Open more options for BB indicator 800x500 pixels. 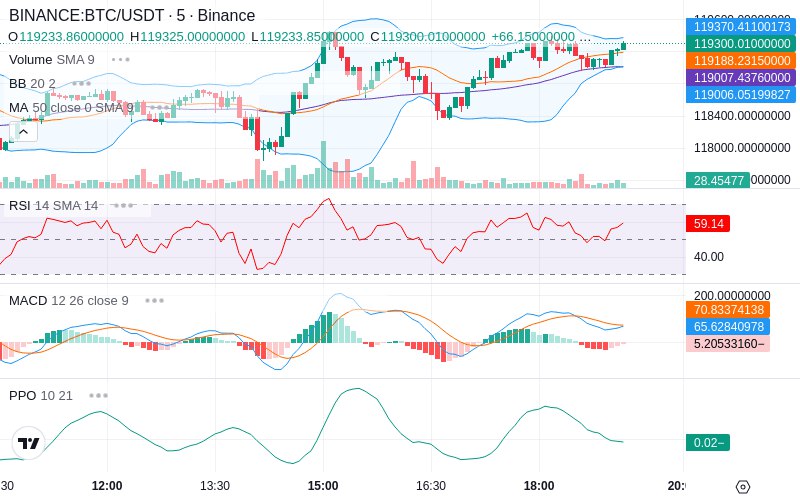click(x=82, y=83)
